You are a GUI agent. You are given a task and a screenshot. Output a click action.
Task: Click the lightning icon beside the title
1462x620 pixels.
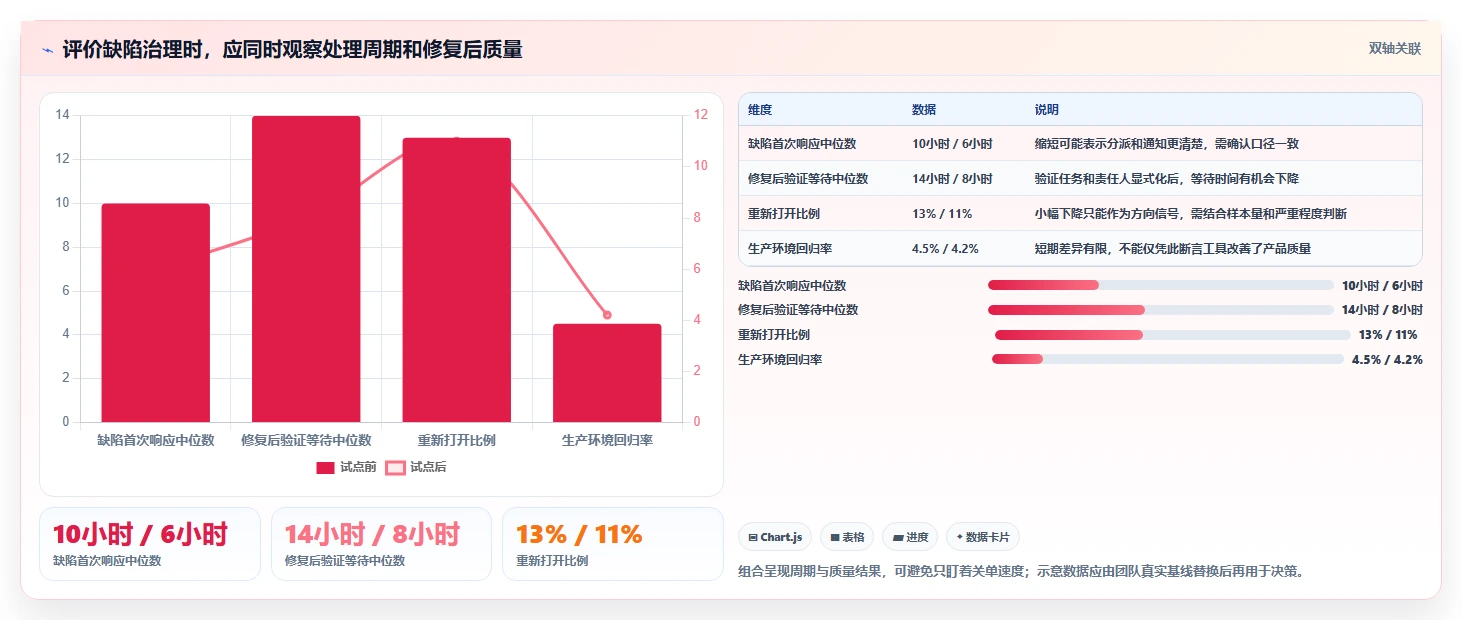coord(48,50)
